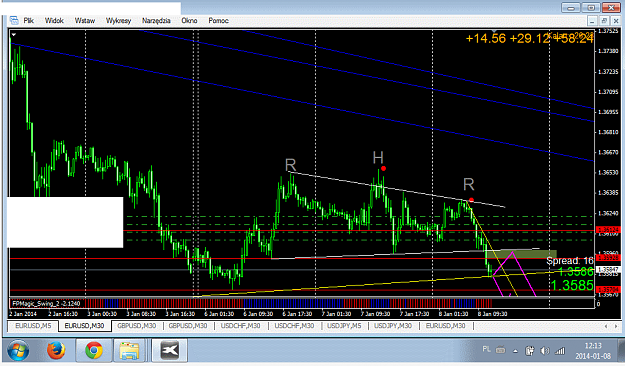The height and width of the screenshot is (366, 625).
Task: Click the green 1.3585 price text
Action: [x=572, y=285]
